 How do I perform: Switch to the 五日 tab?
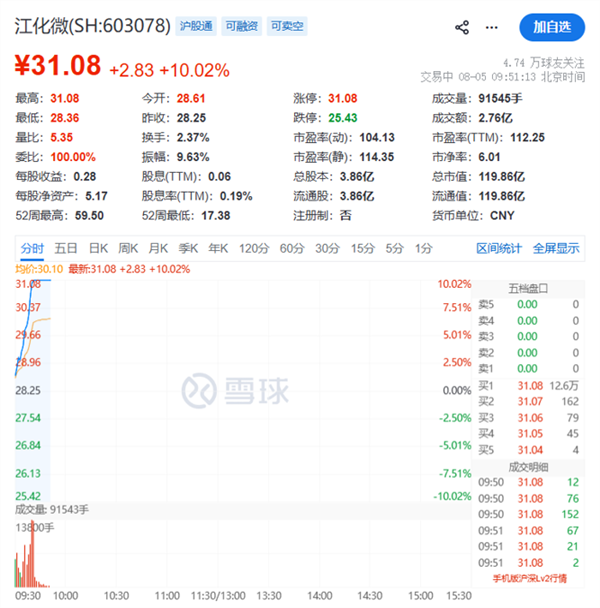66,248
